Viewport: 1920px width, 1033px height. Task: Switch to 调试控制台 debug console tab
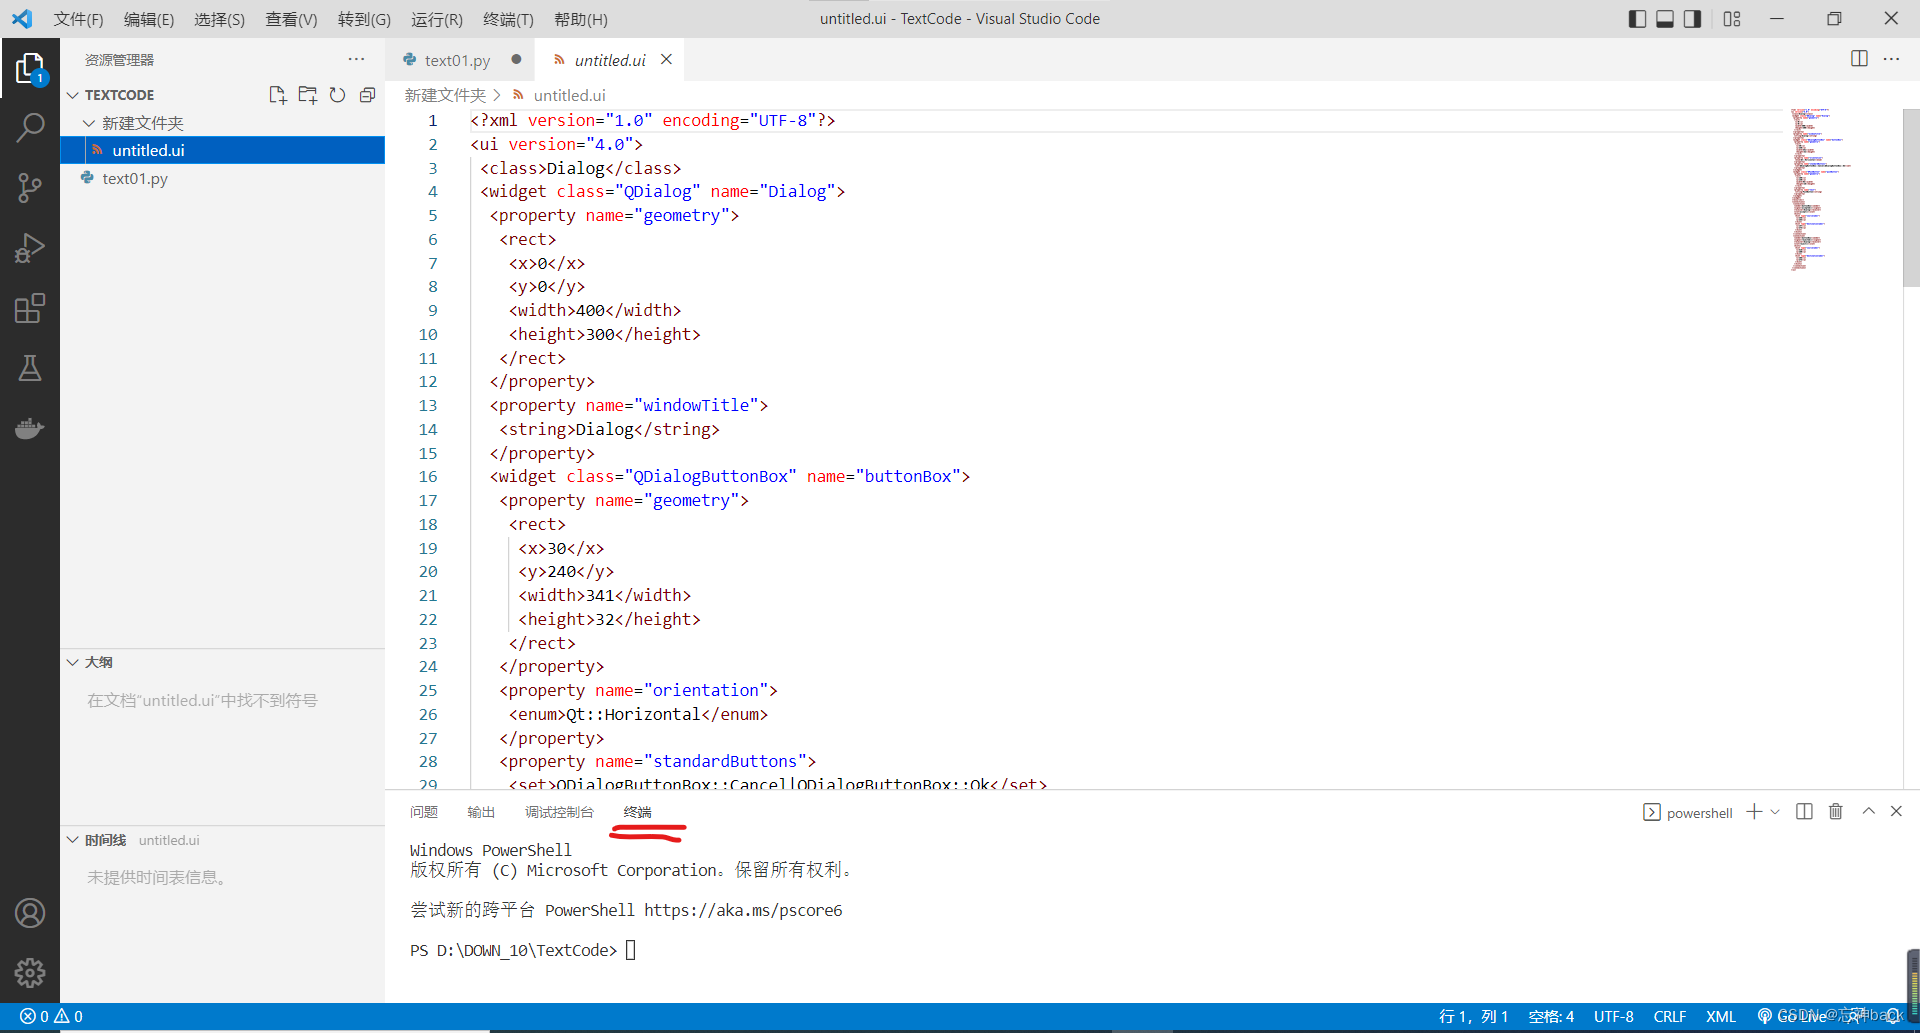[x=559, y=812]
